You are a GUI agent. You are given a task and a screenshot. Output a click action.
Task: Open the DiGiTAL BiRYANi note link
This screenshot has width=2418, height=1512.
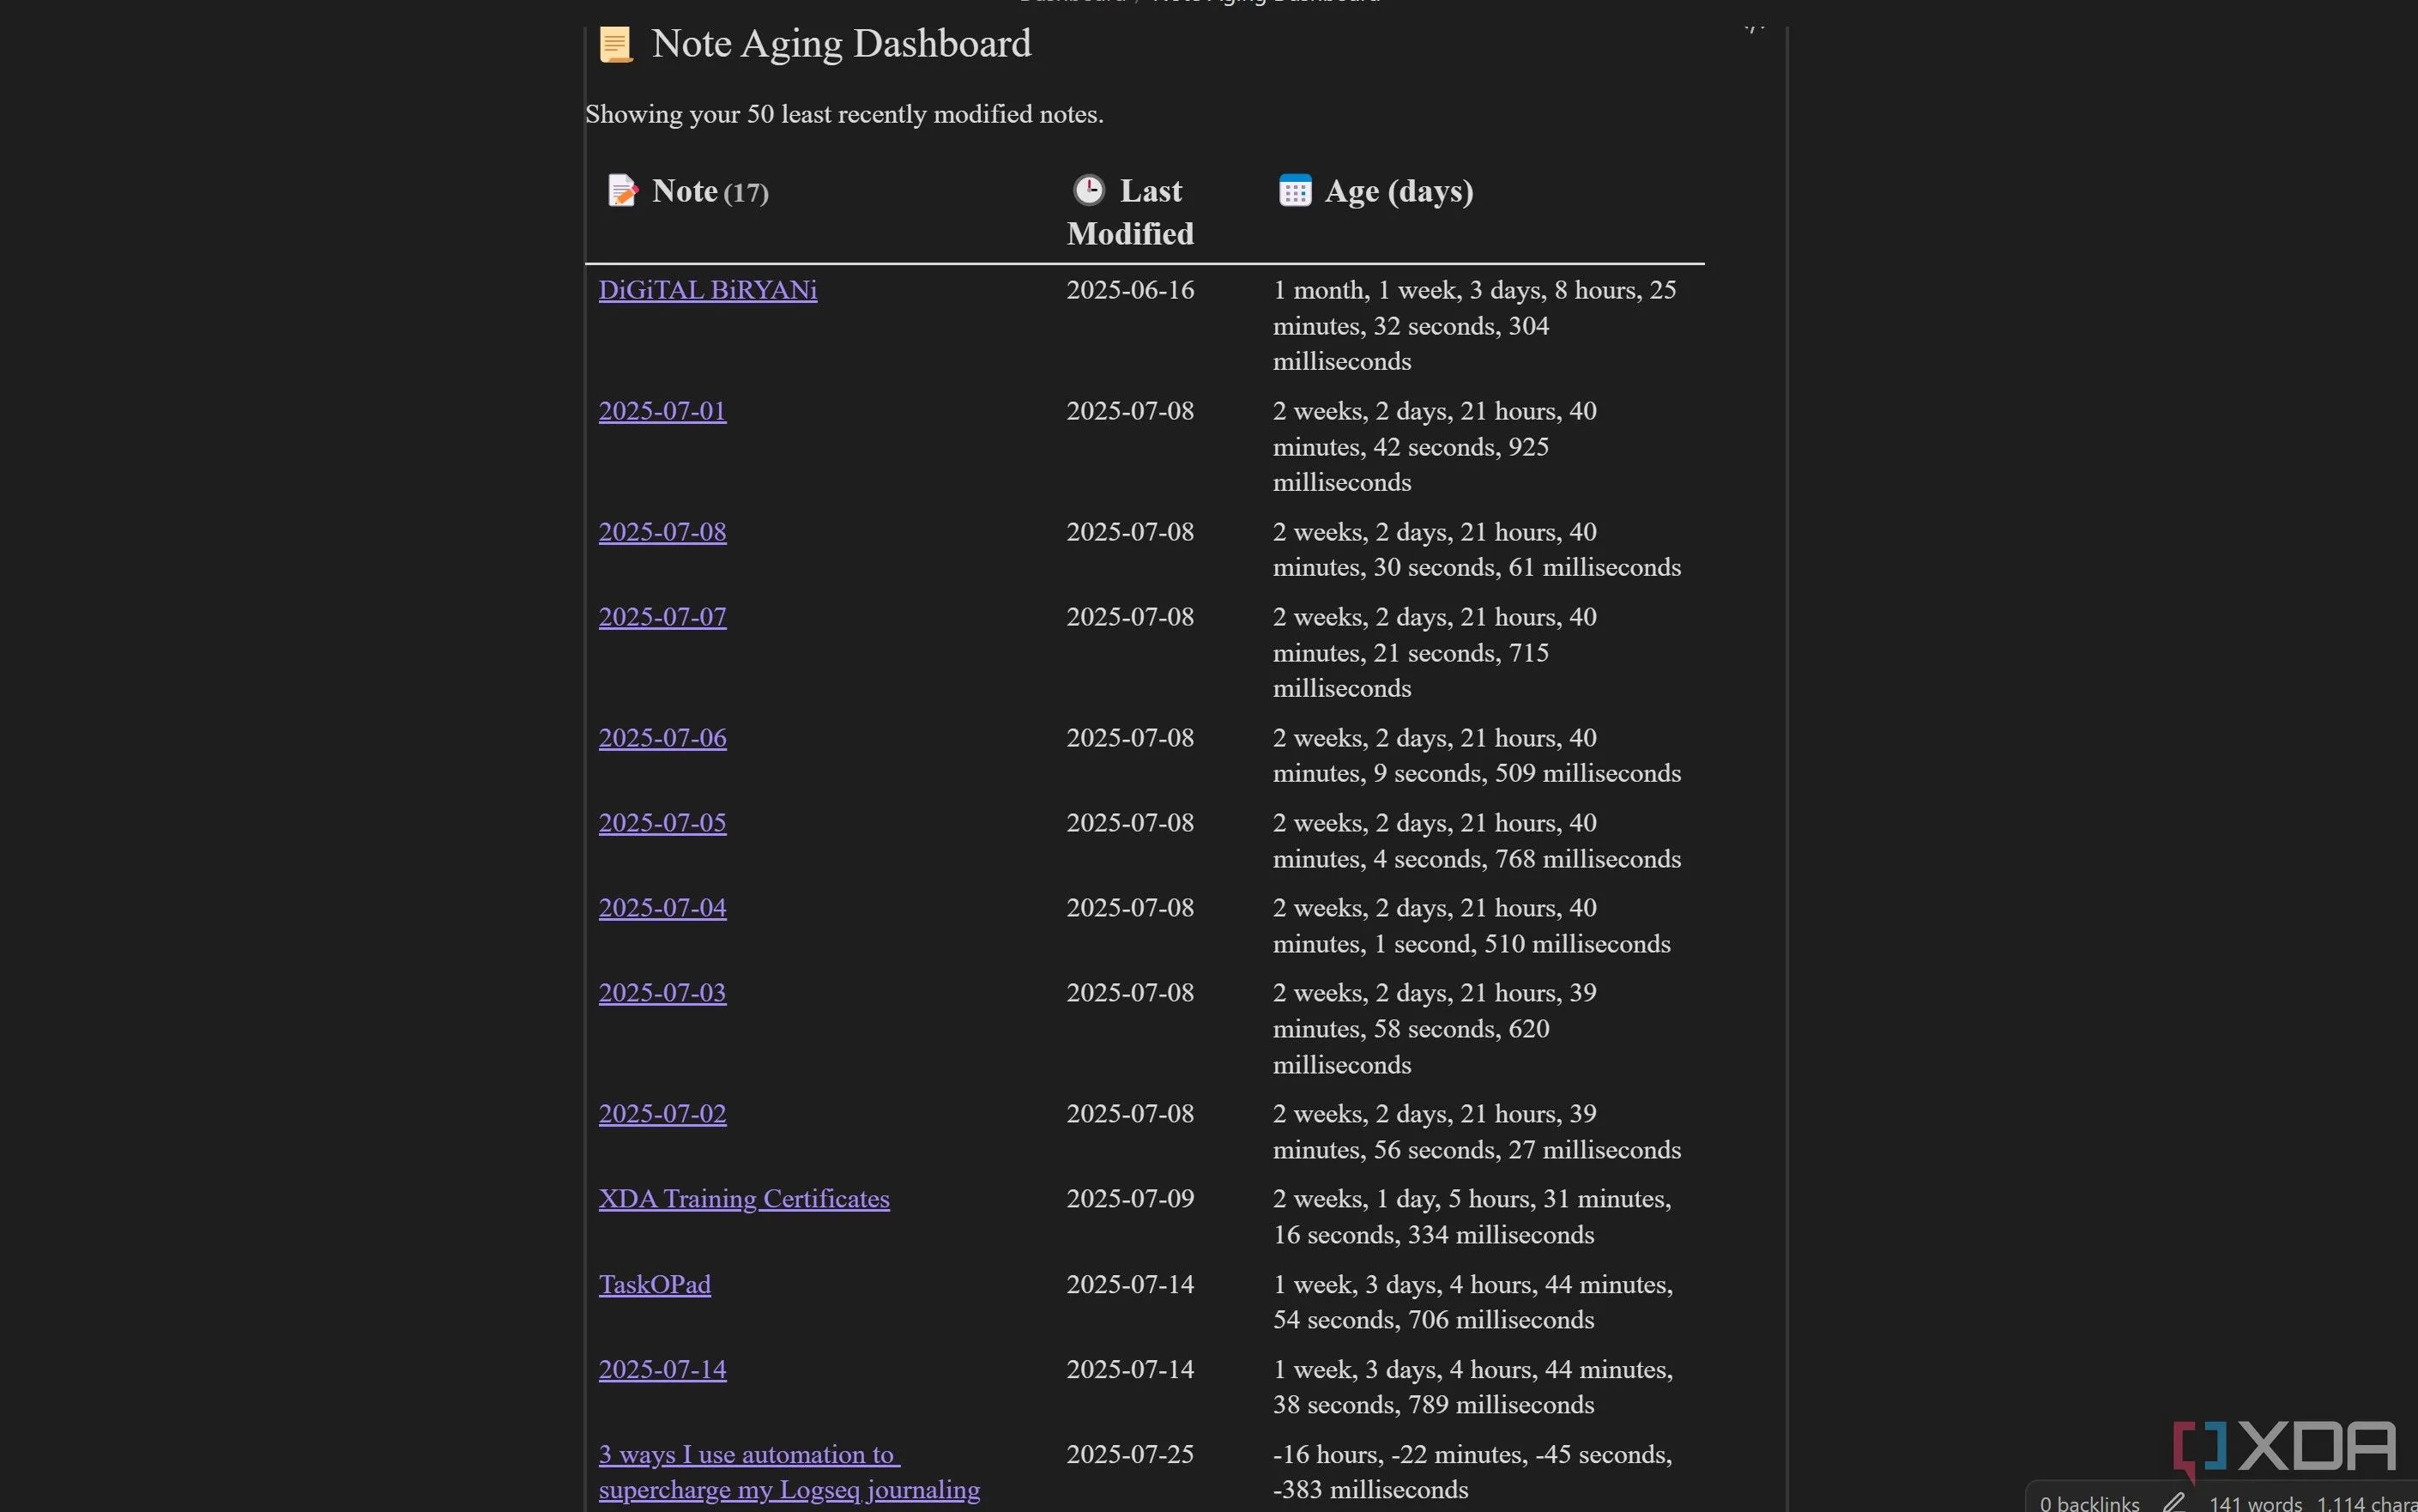pyautogui.click(x=707, y=290)
